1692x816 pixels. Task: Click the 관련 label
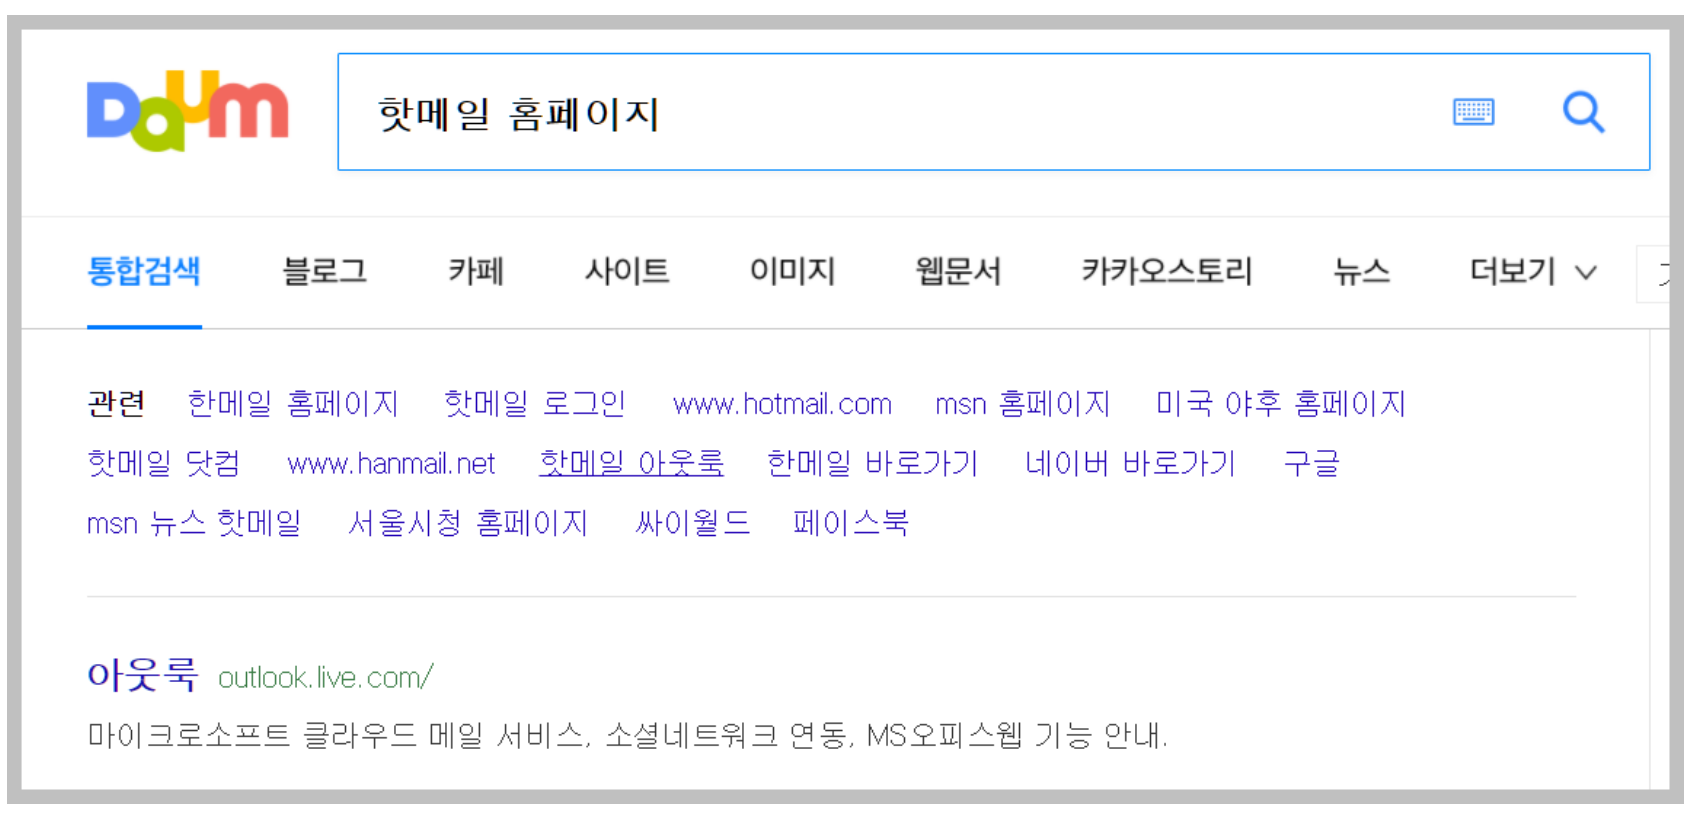click(x=116, y=403)
